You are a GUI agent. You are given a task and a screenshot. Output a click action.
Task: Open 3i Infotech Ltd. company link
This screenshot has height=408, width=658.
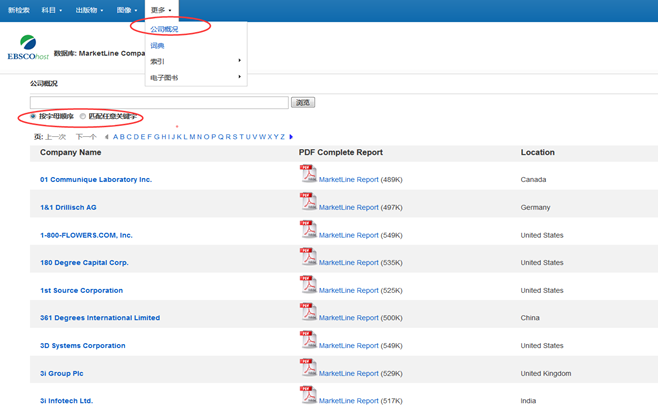click(66, 401)
